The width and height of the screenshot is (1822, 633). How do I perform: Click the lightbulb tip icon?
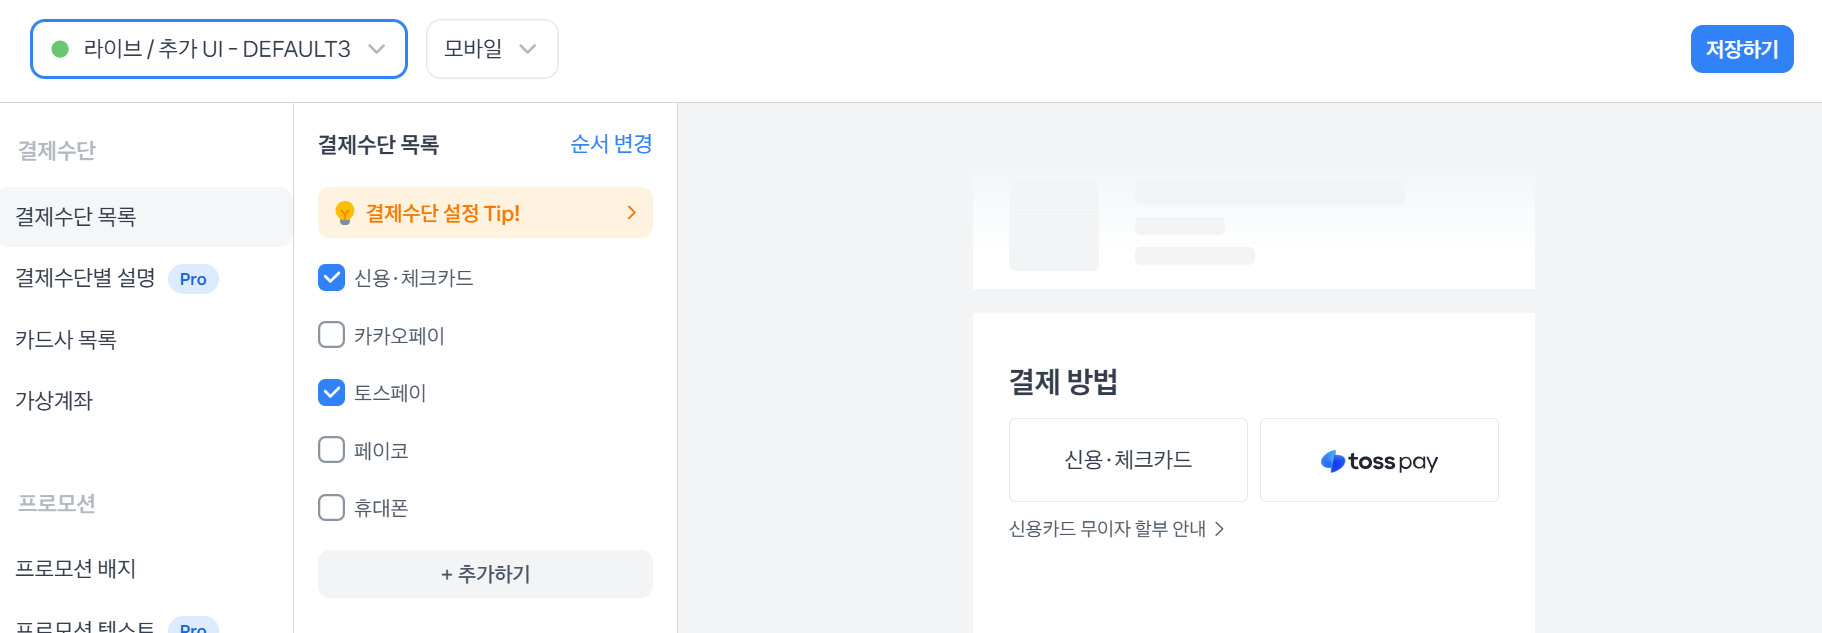click(344, 213)
